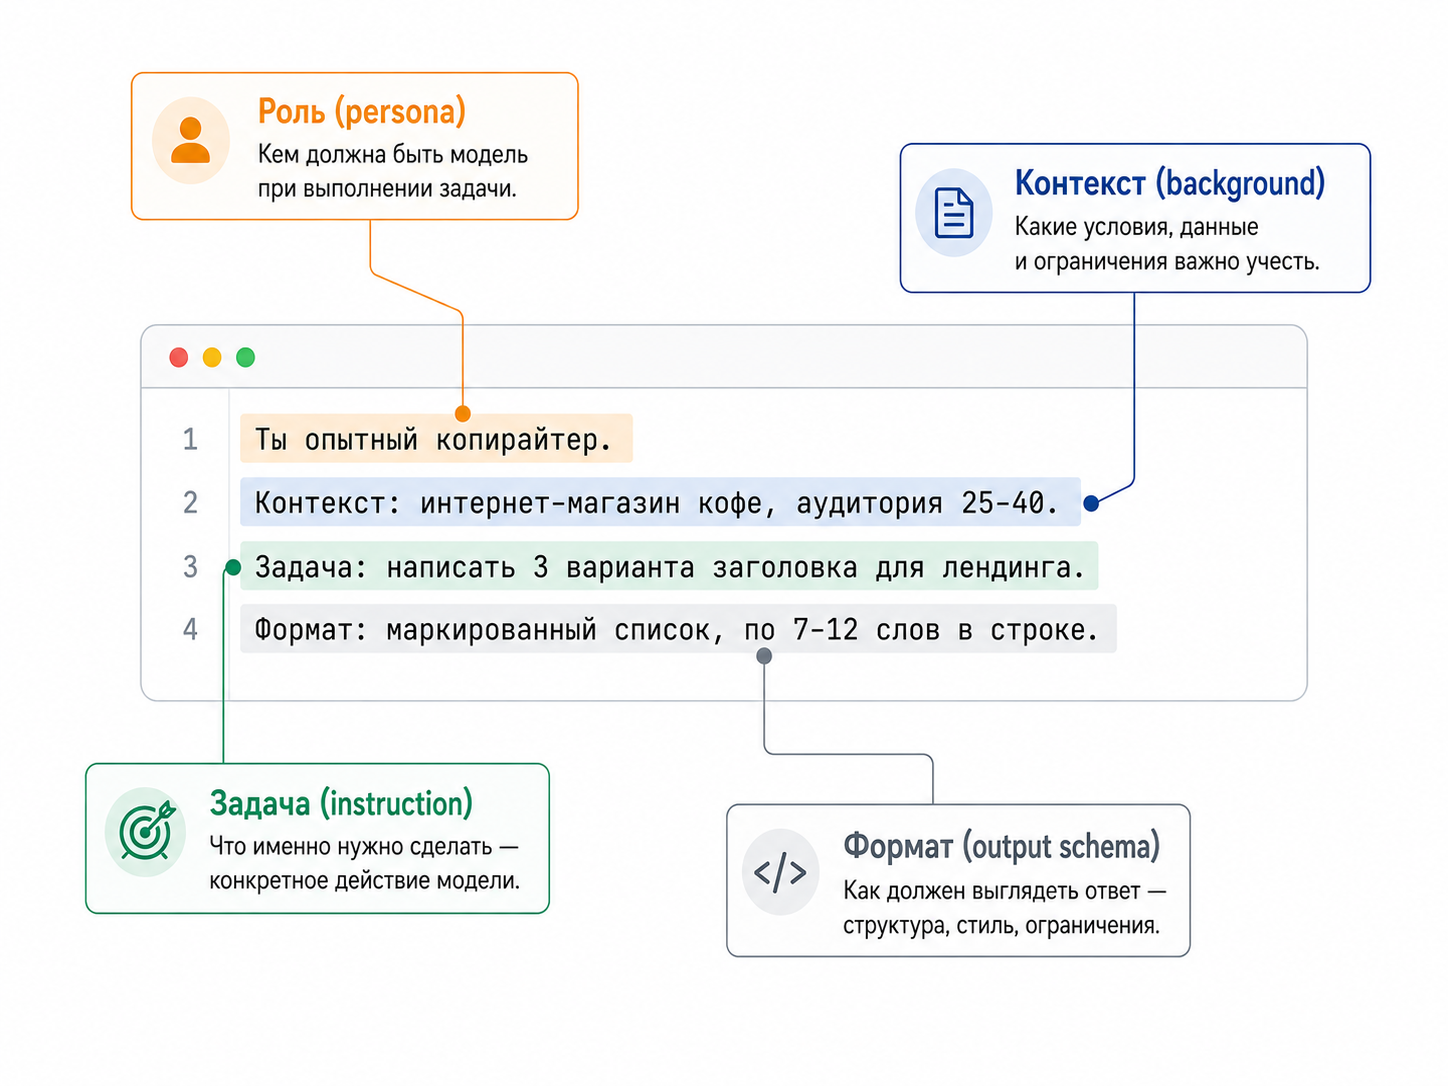The width and height of the screenshot is (1448, 1086).
Task: Click the code brackets icon in Формат card
Action: (780, 872)
